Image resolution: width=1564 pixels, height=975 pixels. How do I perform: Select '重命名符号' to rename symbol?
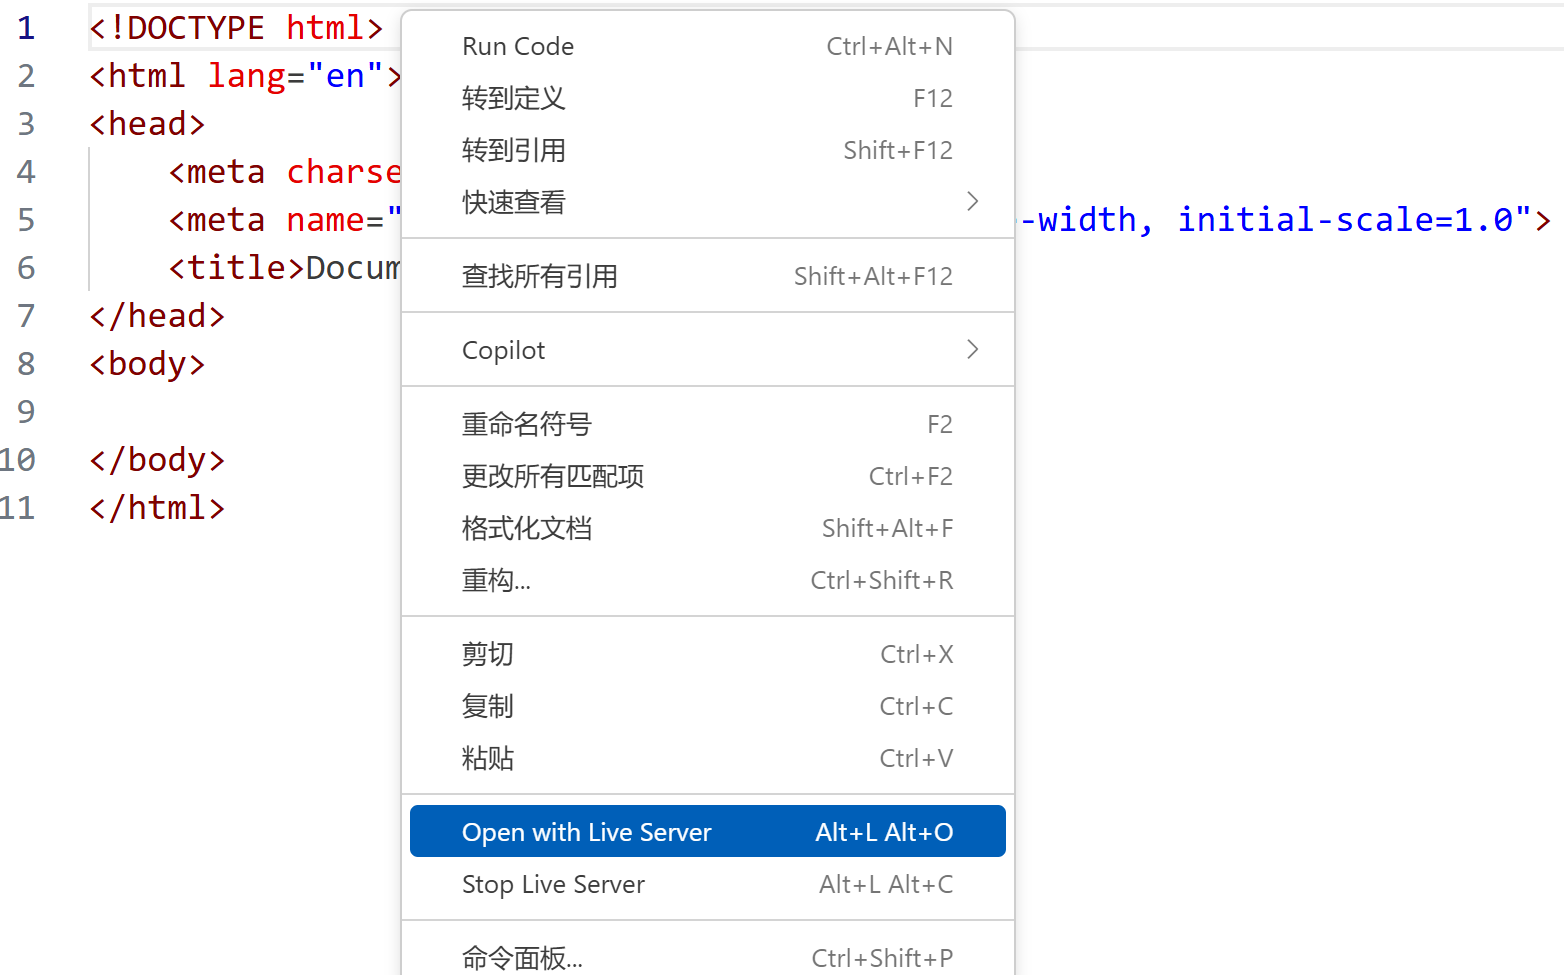pyautogui.click(x=526, y=424)
